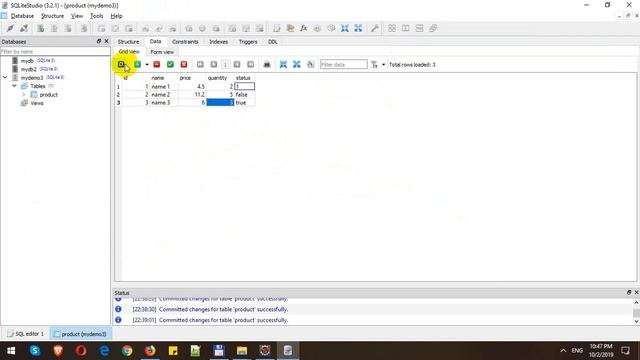Select the Views node in the tree

[37, 103]
